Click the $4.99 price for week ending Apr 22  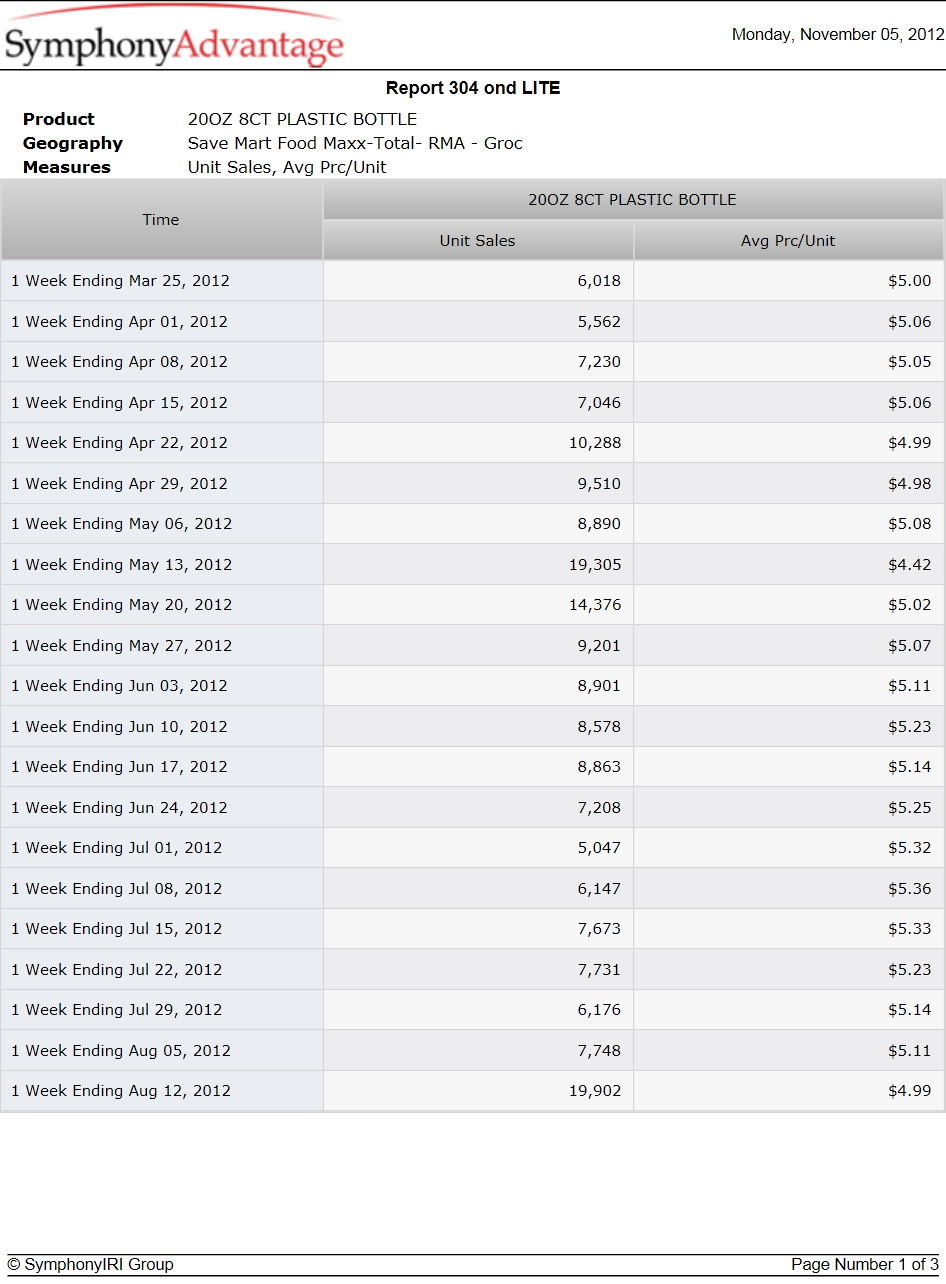click(x=909, y=443)
